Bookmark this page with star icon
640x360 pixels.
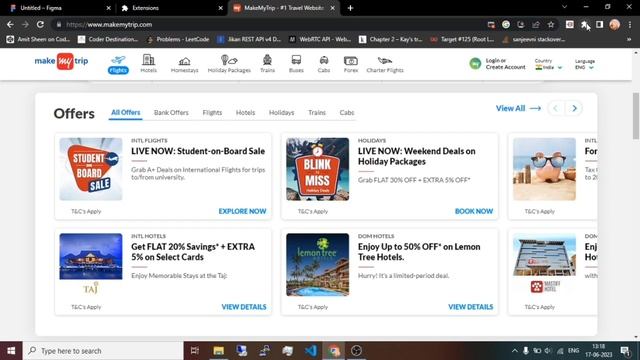(x=551, y=24)
